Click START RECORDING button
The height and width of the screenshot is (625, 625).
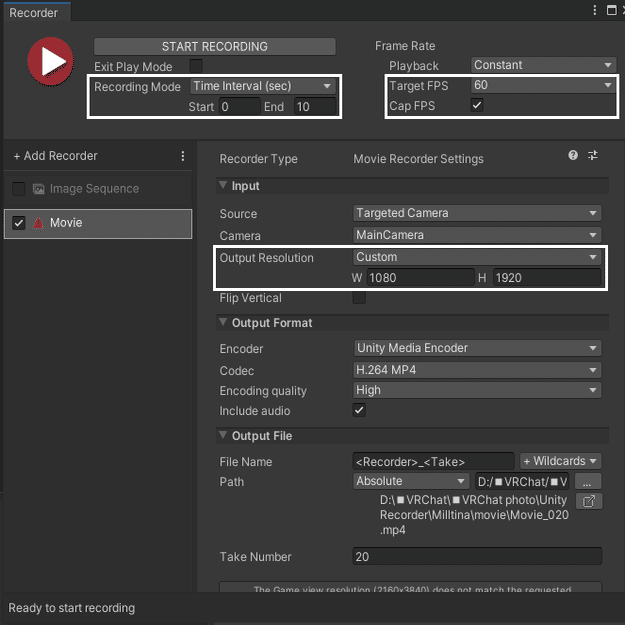click(214, 47)
